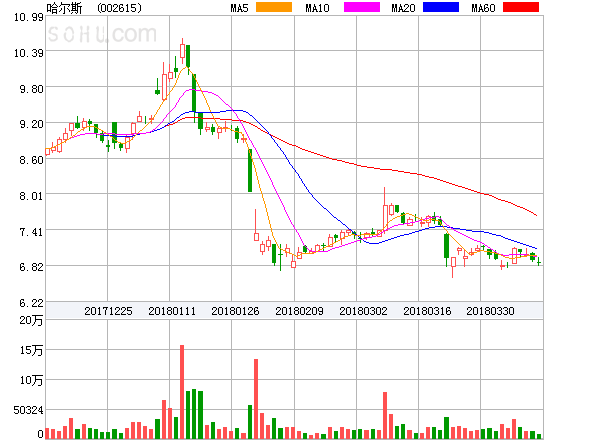This screenshot has height=440, width=600.
Task: Click the MA5 legend label
Action: 239,8
